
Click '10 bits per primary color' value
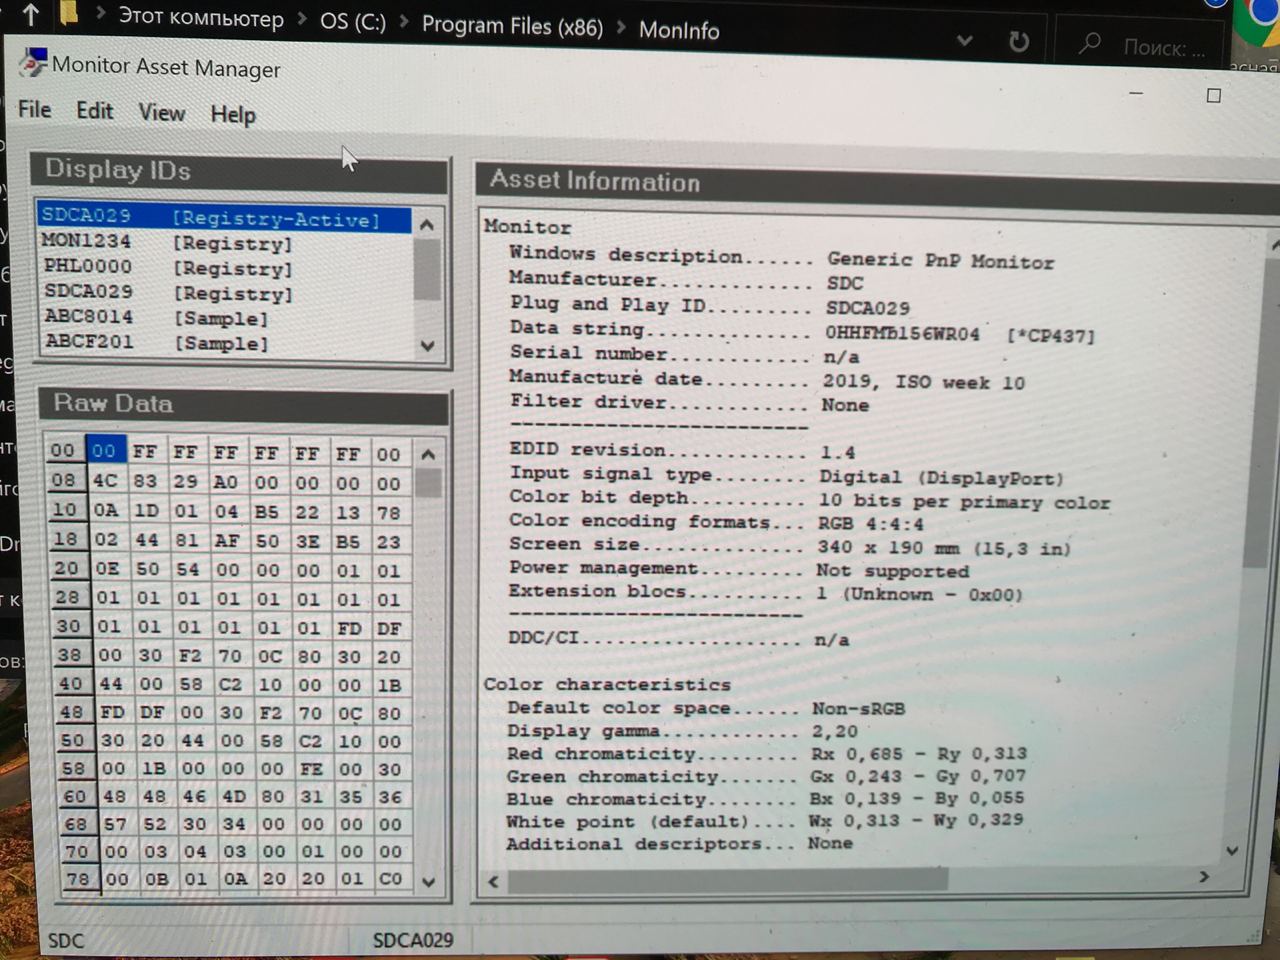pyautogui.click(x=964, y=502)
